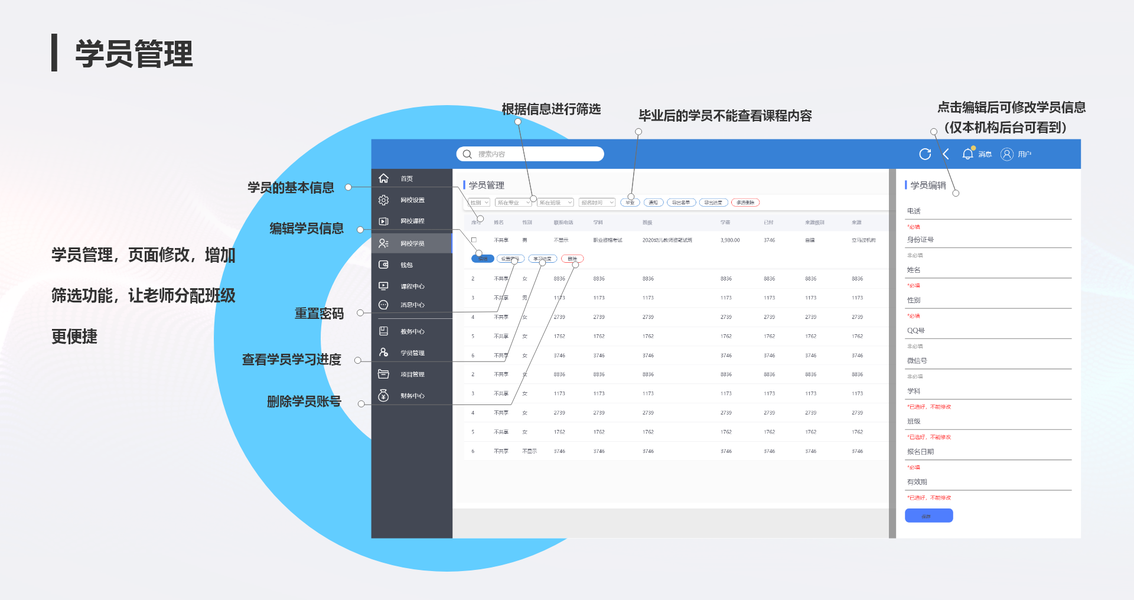Open the 项目管理 menu item
This screenshot has height=600, width=1134.
click(412, 374)
